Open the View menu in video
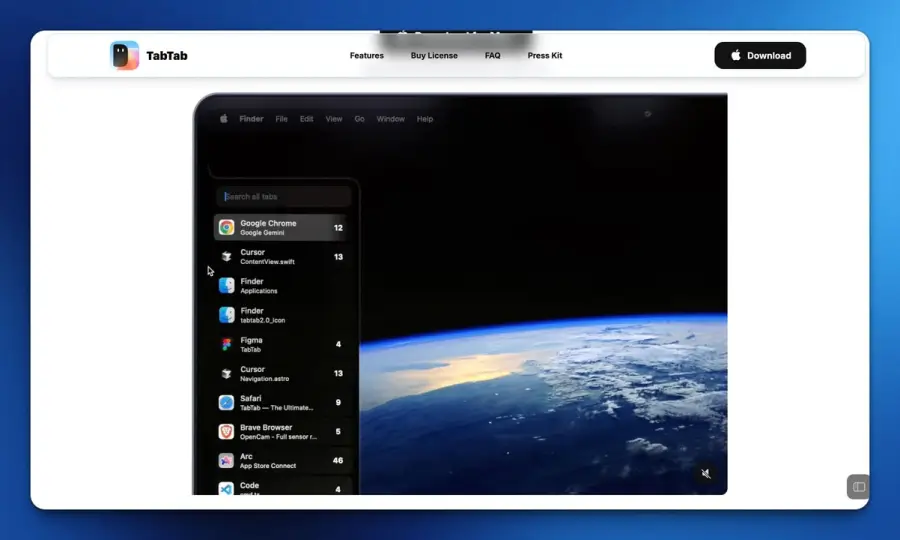Image resolution: width=900 pixels, height=540 pixels. pyautogui.click(x=333, y=119)
